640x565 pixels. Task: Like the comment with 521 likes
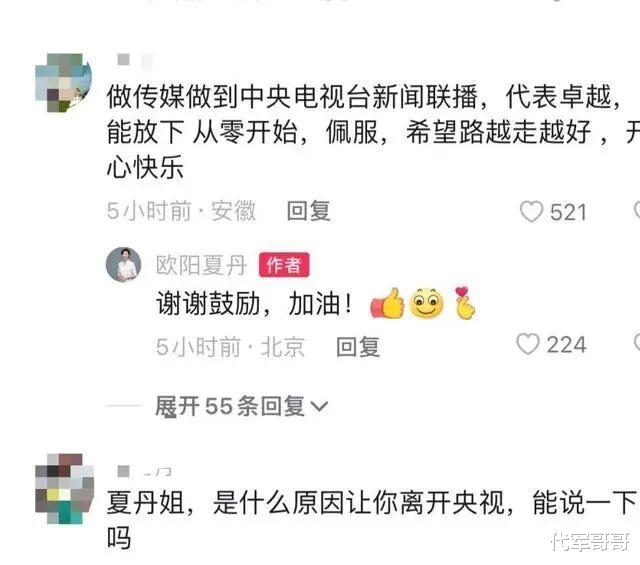[531, 211]
